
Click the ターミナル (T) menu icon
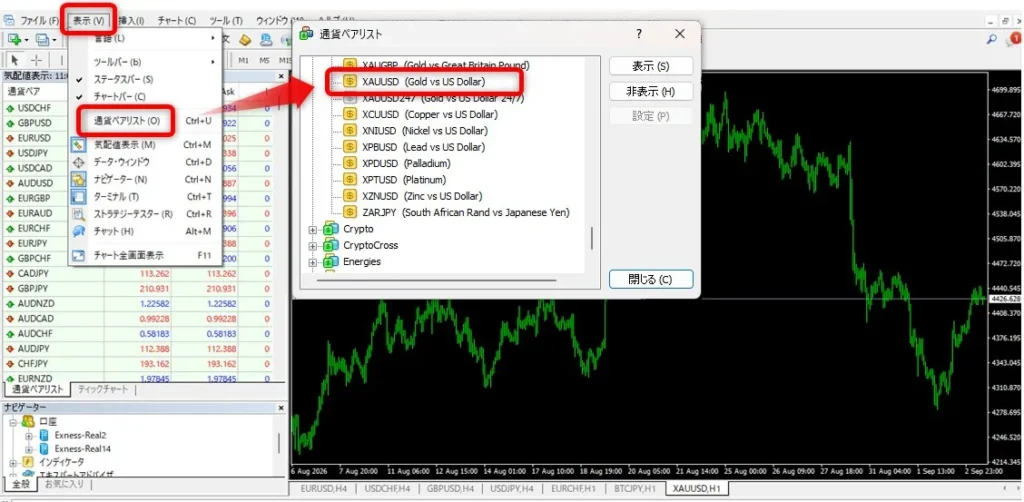[78, 196]
